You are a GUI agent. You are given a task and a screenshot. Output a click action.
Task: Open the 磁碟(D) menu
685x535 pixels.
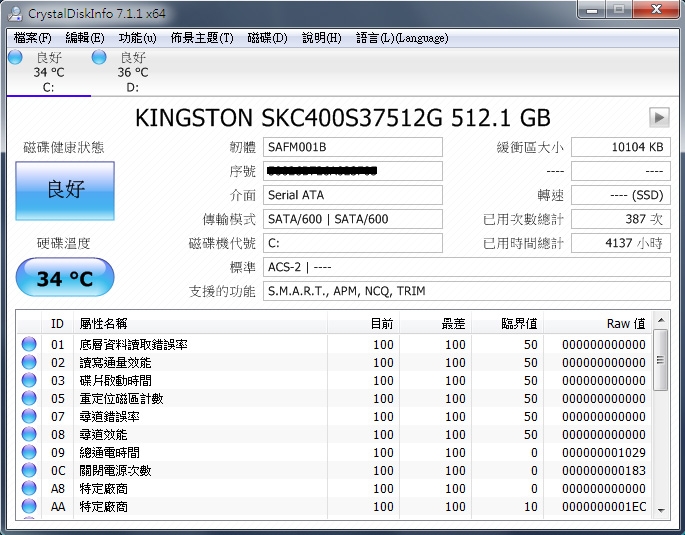267,38
